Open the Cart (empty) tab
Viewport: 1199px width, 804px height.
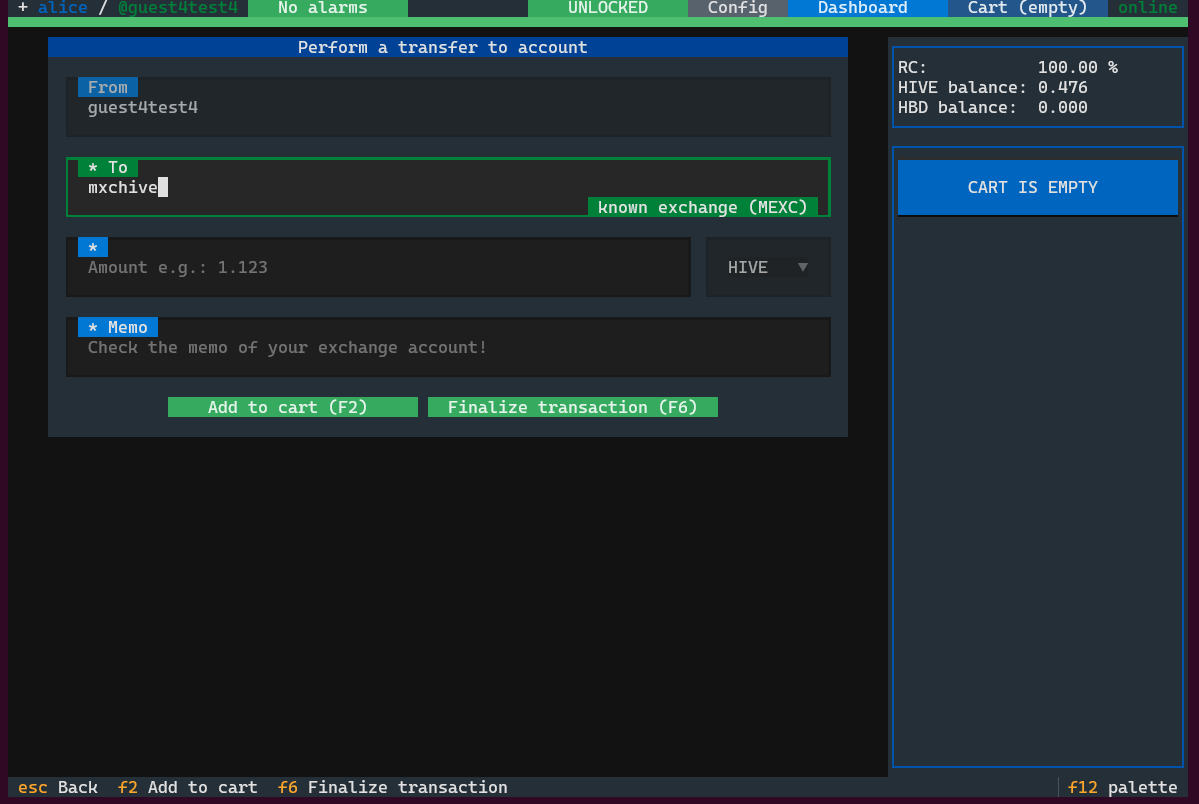tap(1027, 8)
